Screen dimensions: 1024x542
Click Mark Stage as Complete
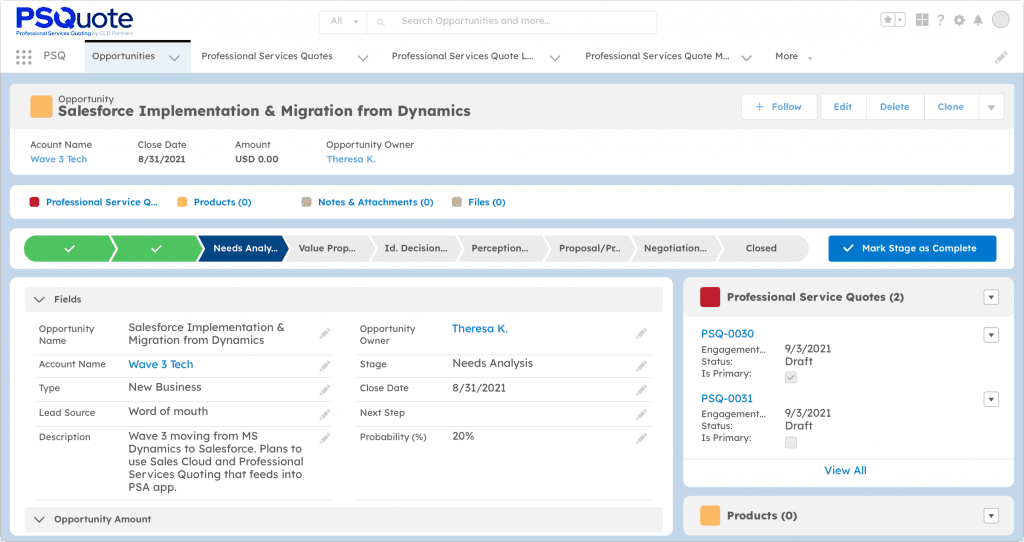pos(912,249)
